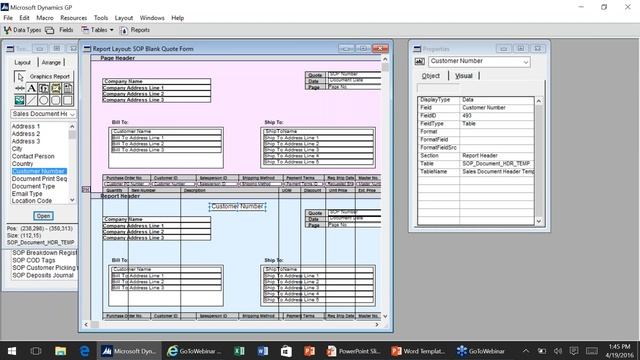Click the Data Types toolbar icon
This screenshot has width=640, height=360.
click(x=8, y=30)
